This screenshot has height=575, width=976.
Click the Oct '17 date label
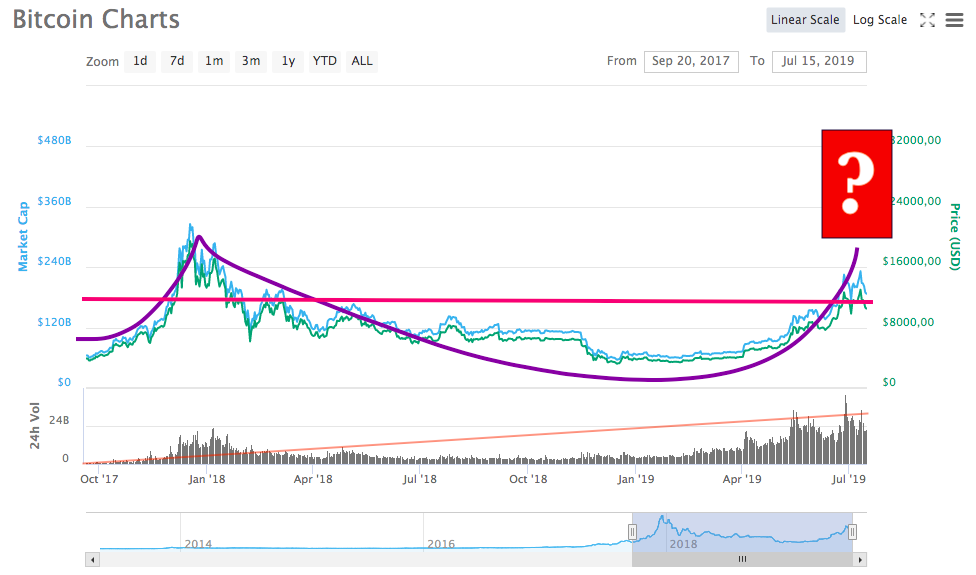[99, 479]
